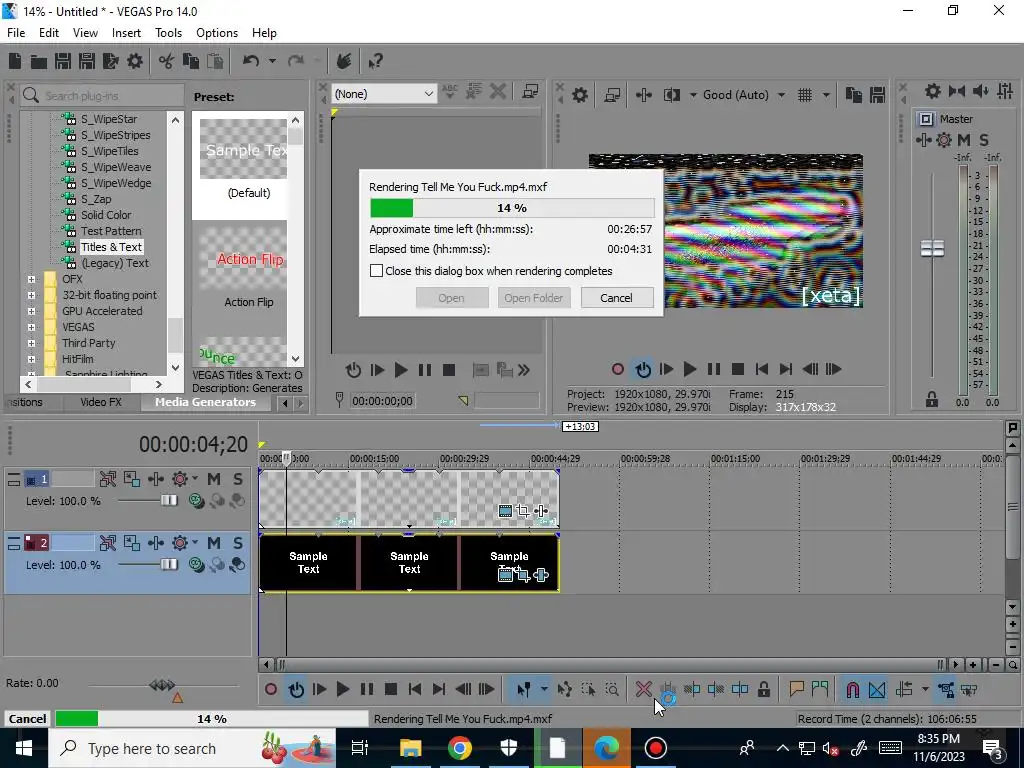Lock the Master fader channels padlock

(x=932, y=400)
